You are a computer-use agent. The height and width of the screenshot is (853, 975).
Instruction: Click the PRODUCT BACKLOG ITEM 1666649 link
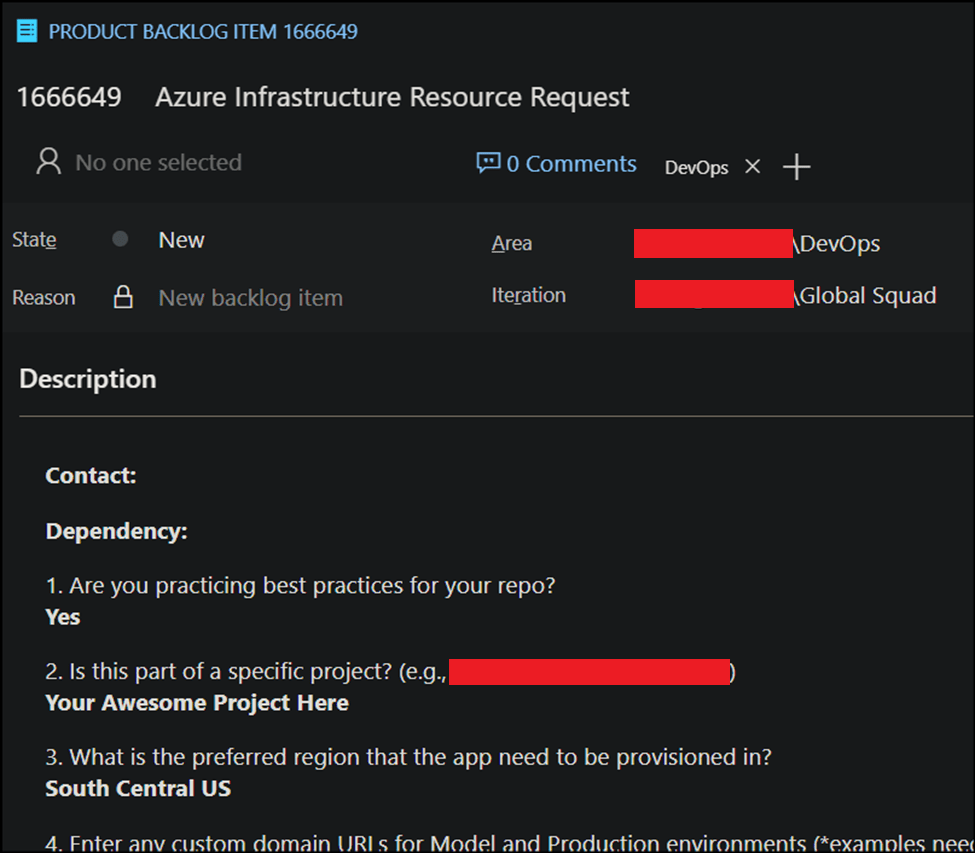click(203, 31)
